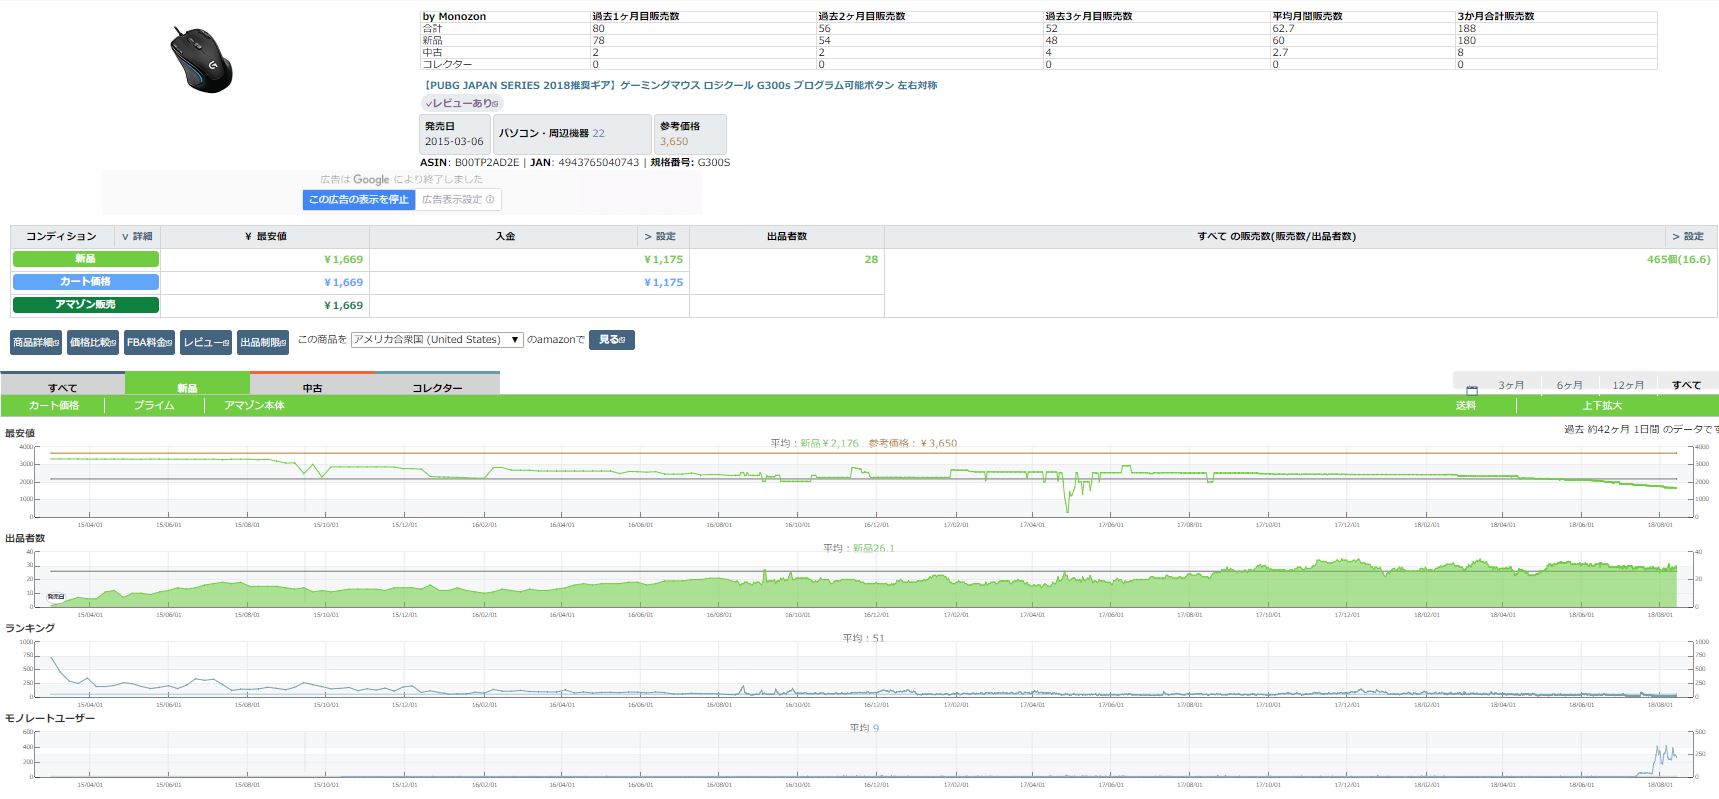Open 商品詳細 product details button
Image resolution: width=1719 pixels, height=799 pixels.
tap(36, 342)
